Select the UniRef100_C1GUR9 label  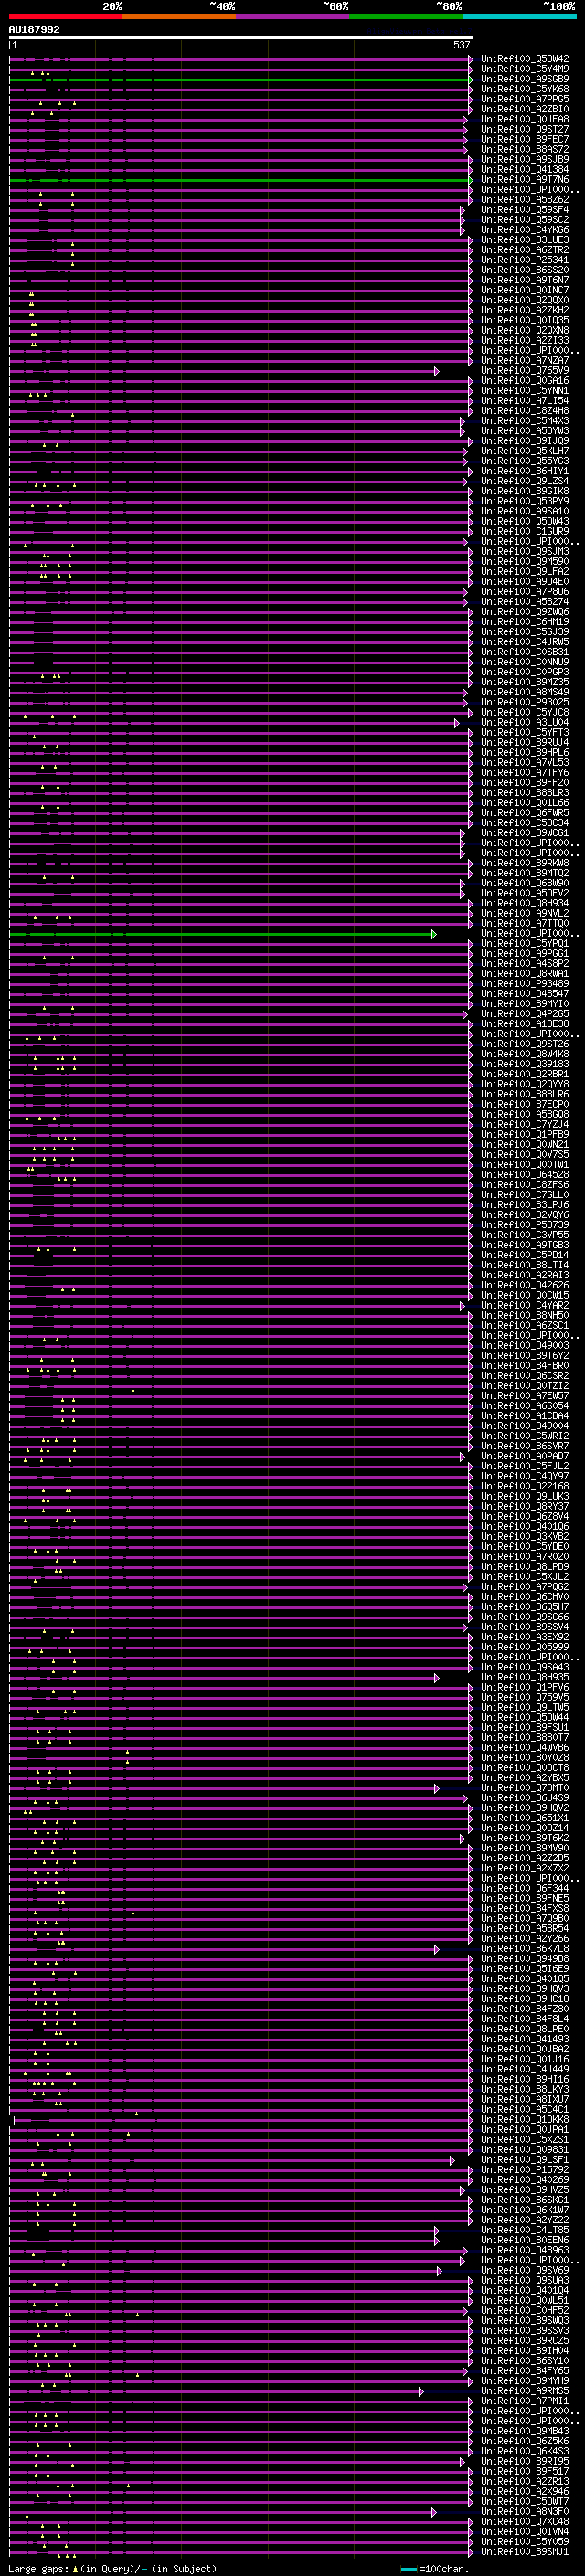coord(525,532)
